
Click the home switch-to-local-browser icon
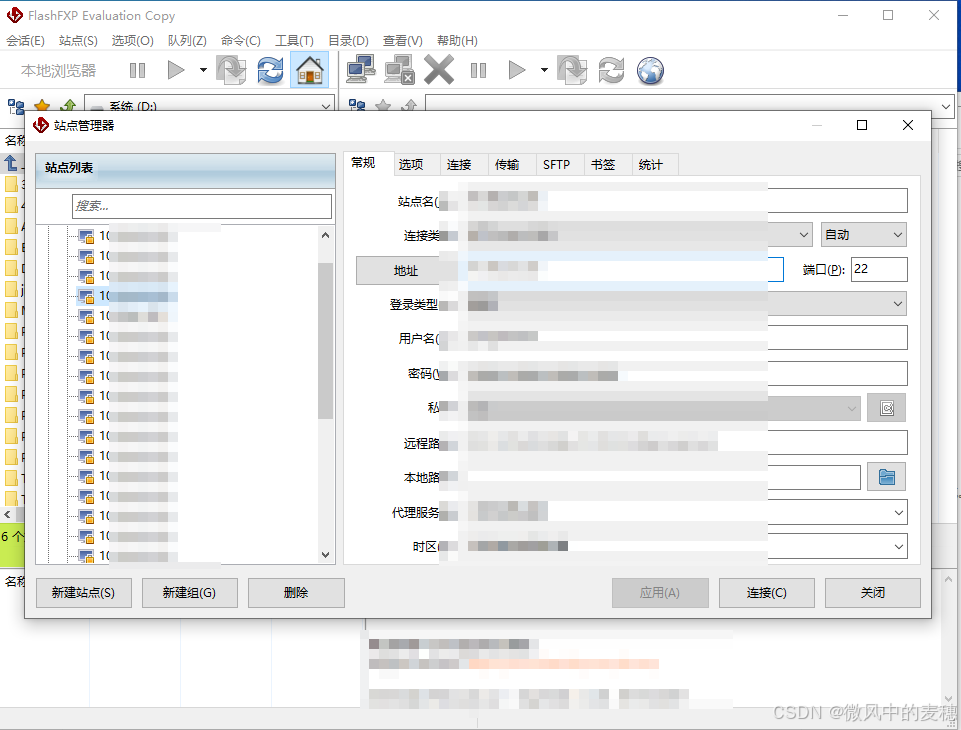[310, 70]
